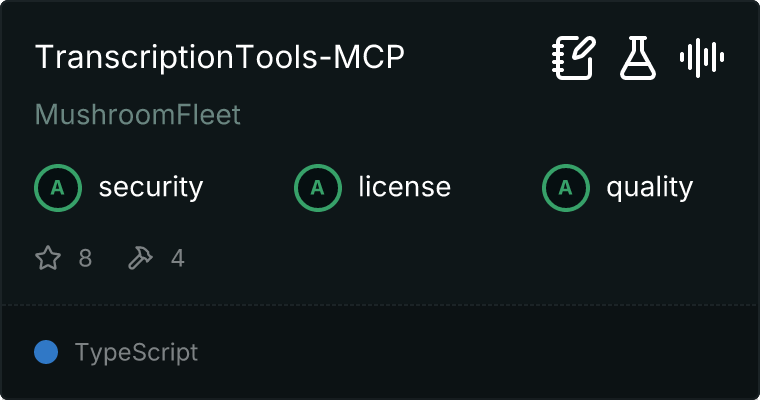Click the audio waveform icon
760x400 pixels.
pos(702,58)
